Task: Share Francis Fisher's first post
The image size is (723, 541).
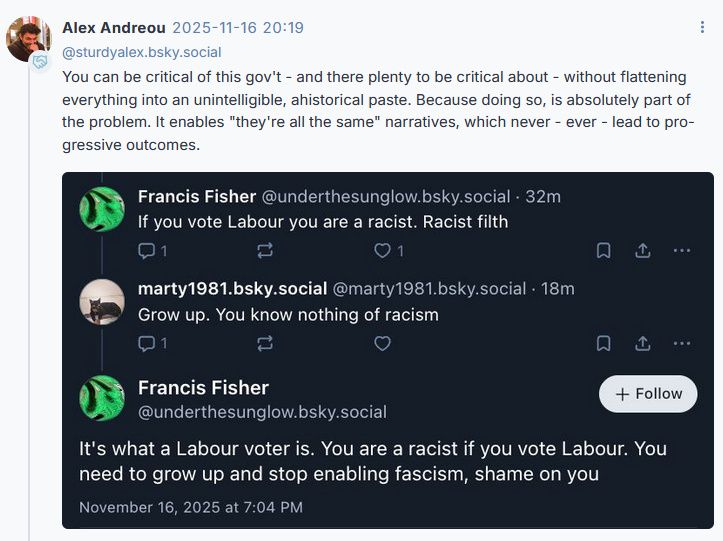Action: click(x=643, y=250)
